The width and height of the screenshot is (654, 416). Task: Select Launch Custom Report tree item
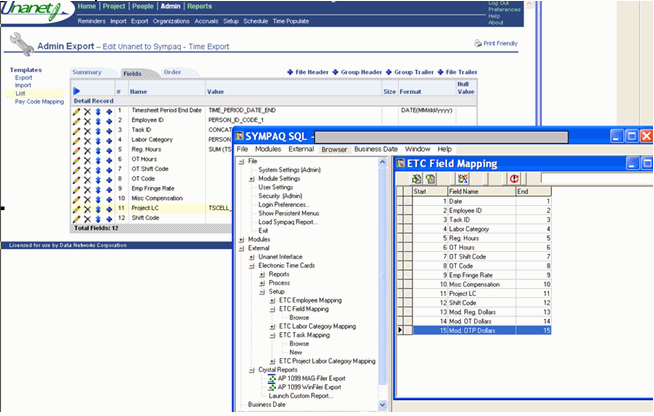pyautogui.click(x=301, y=396)
